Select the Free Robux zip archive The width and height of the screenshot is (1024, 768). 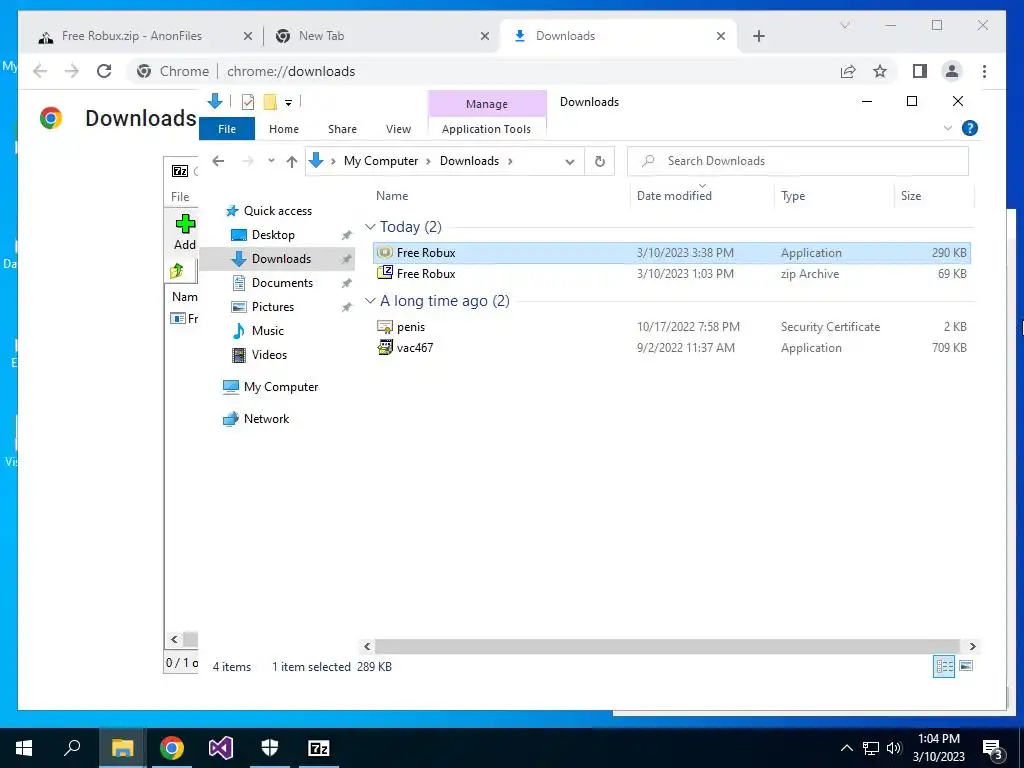[x=672, y=274]
